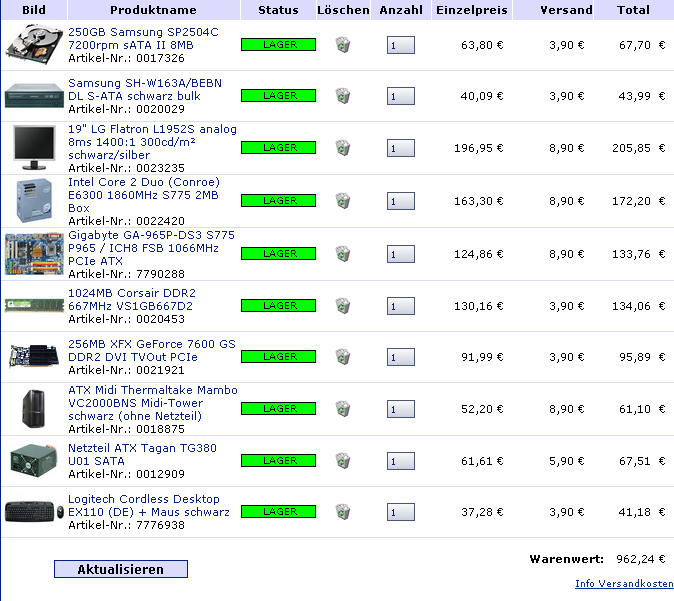Screen dimensions: 674x601
Task: Click quantity field for Samsung SP2504C
Action: pos(401,45)
